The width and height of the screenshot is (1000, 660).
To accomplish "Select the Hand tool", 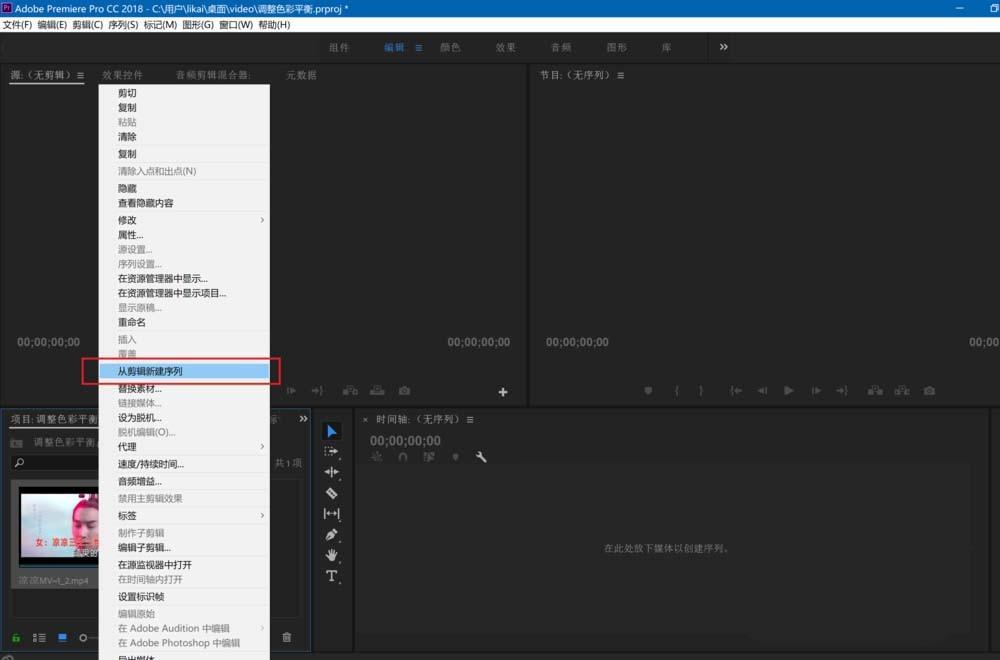I will (332, 556).
